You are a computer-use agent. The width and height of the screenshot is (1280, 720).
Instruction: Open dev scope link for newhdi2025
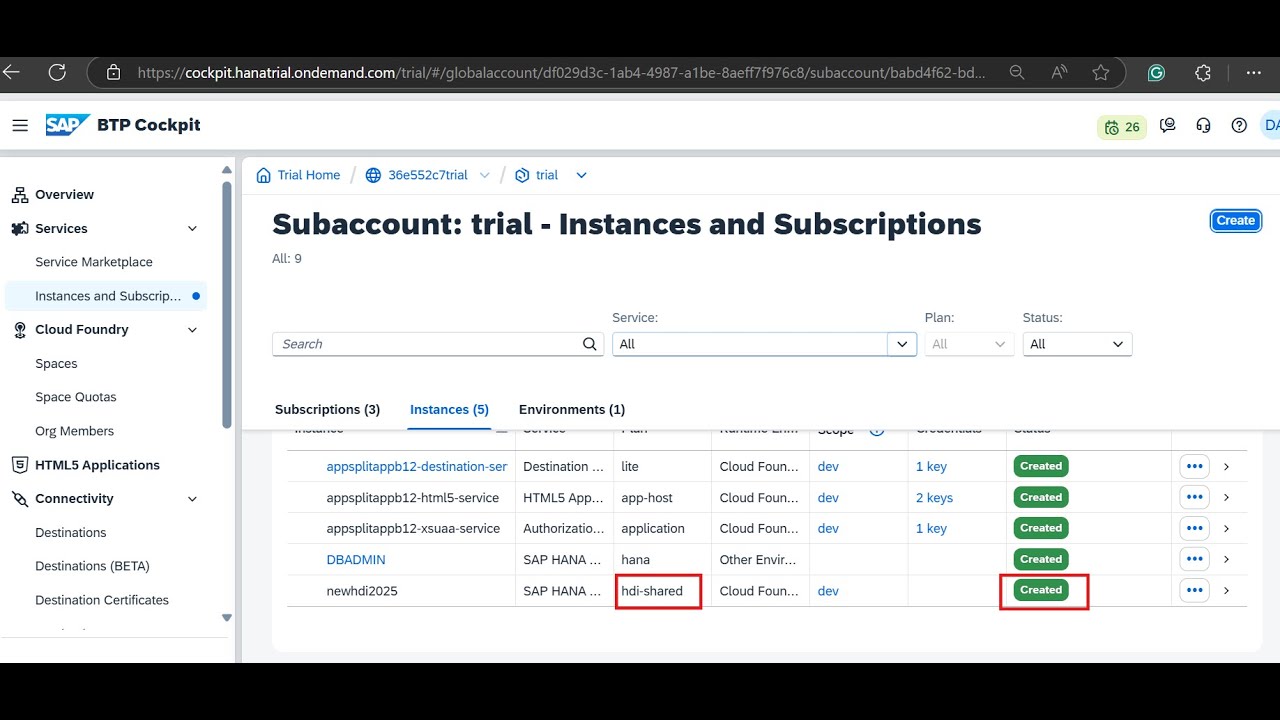[x=828, y=591]
